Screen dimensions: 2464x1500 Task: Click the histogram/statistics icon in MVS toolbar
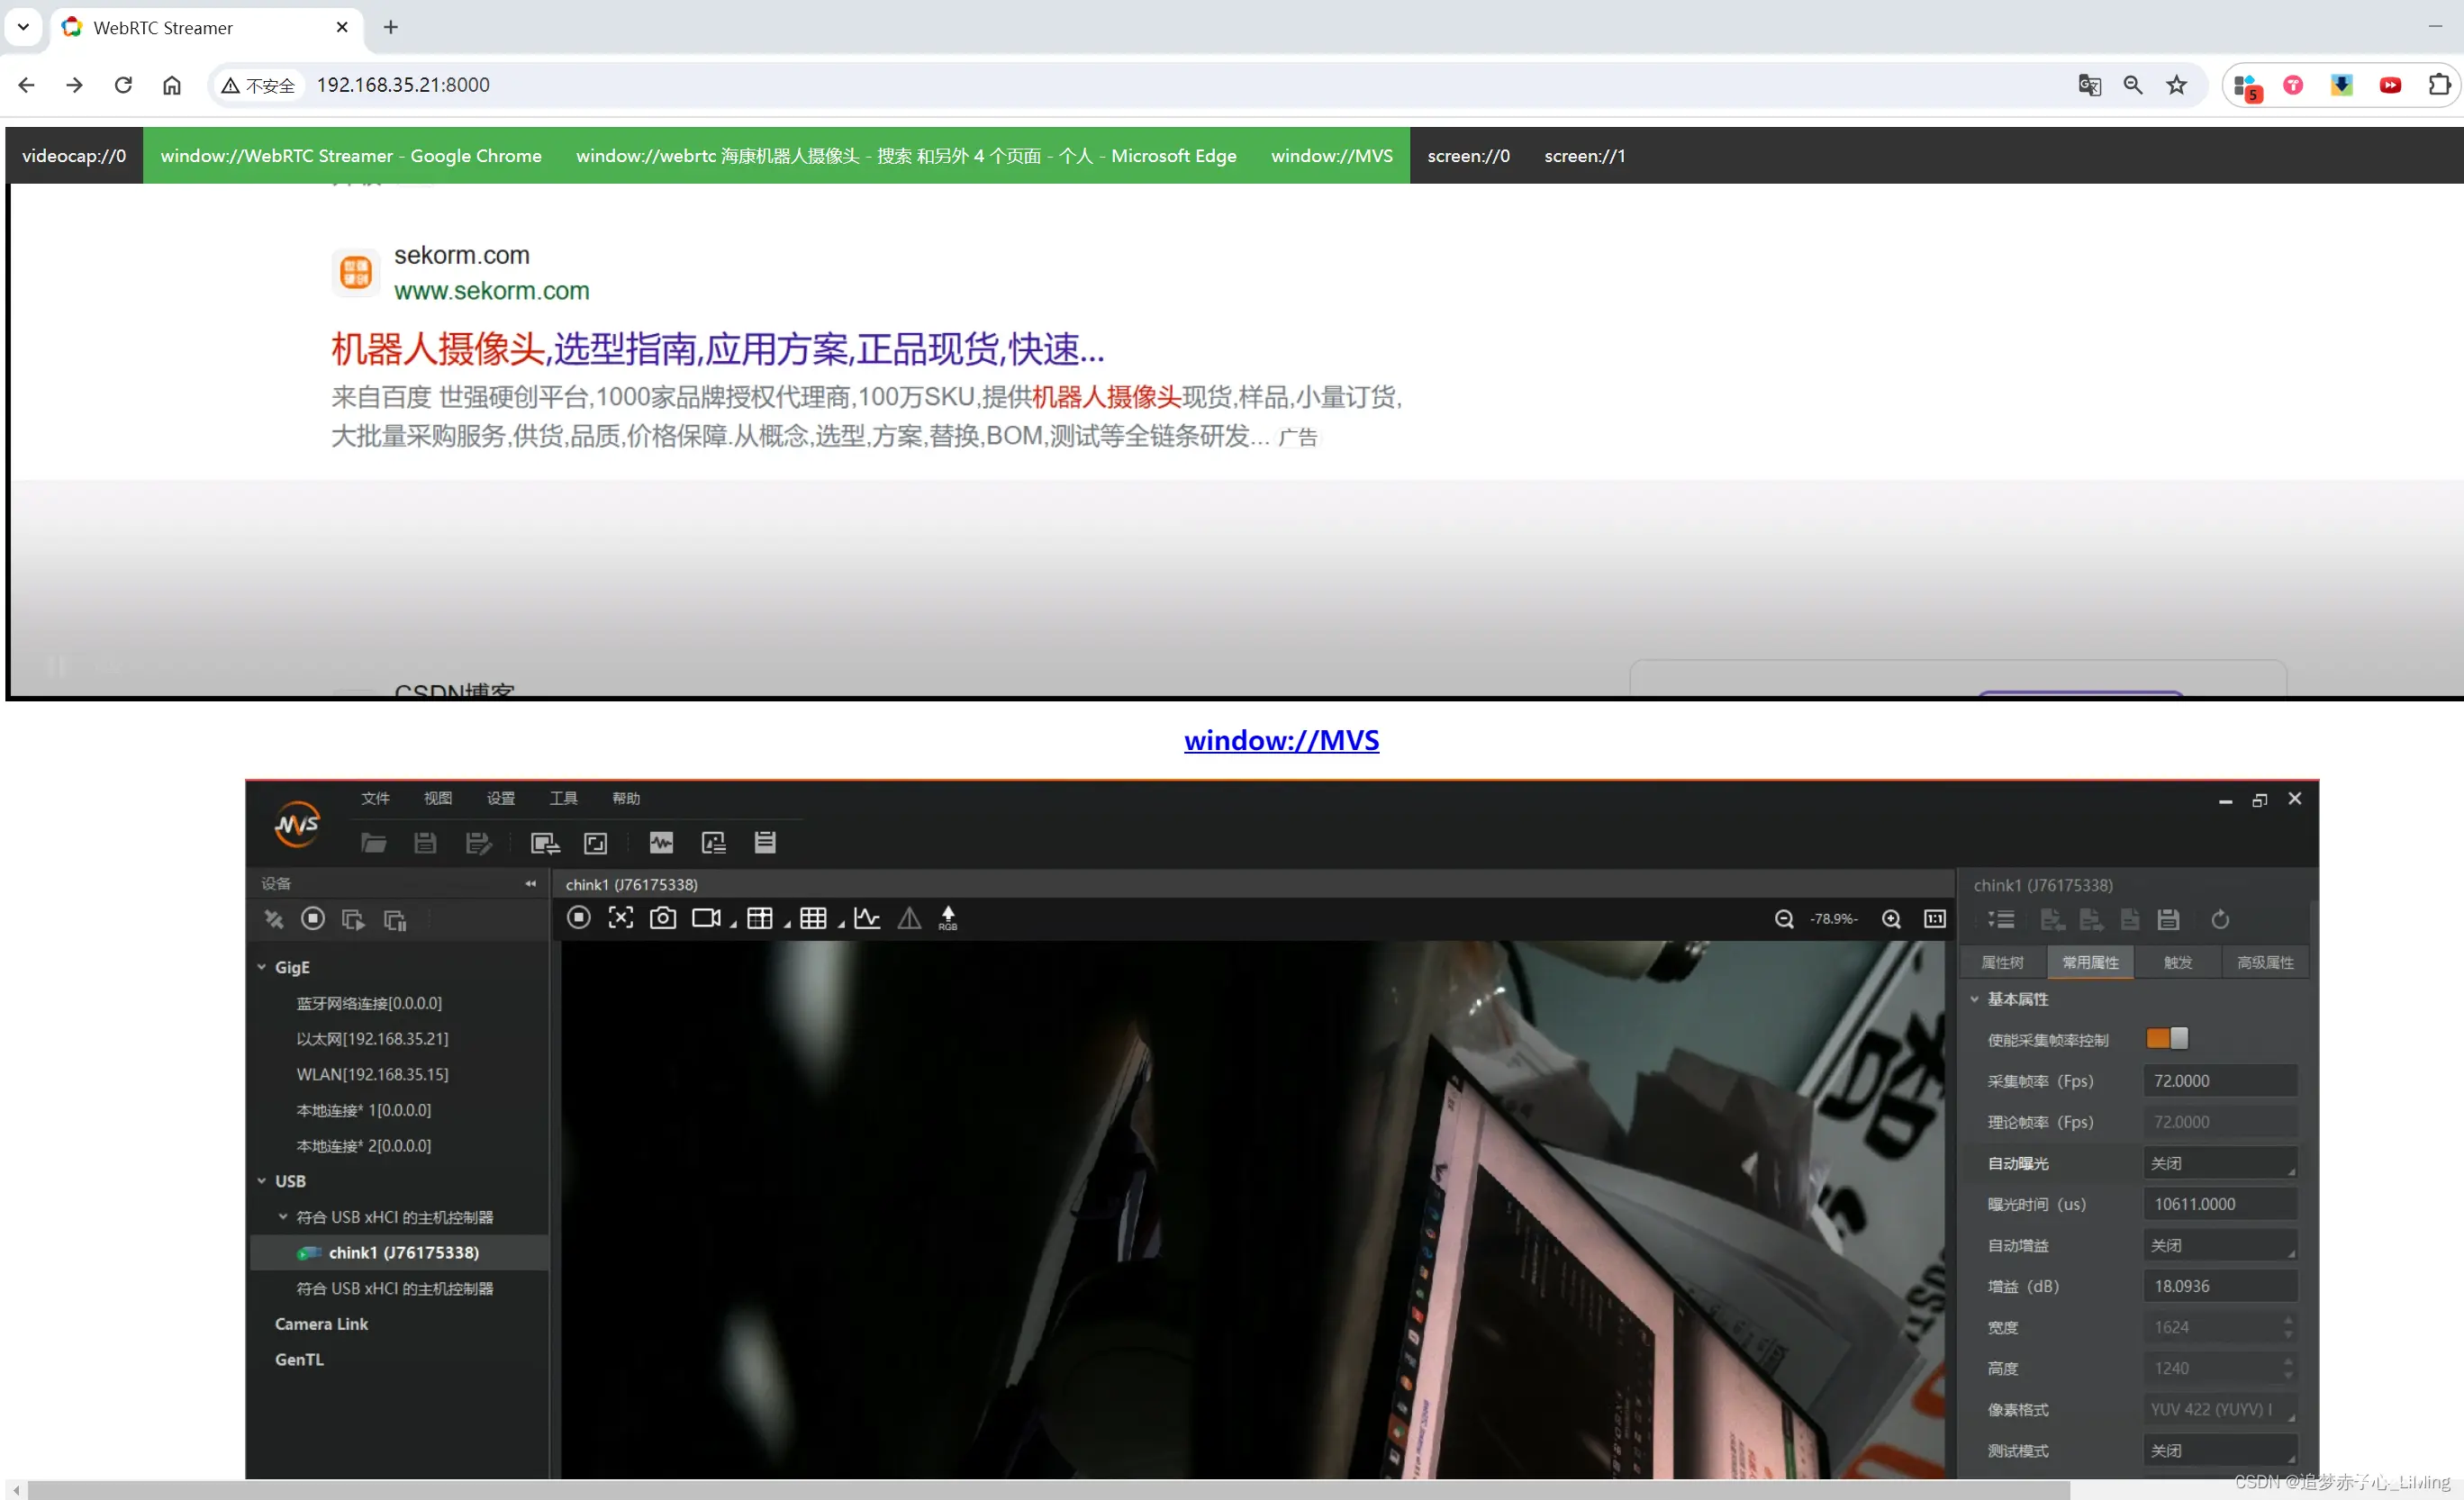tap(866, 917)
